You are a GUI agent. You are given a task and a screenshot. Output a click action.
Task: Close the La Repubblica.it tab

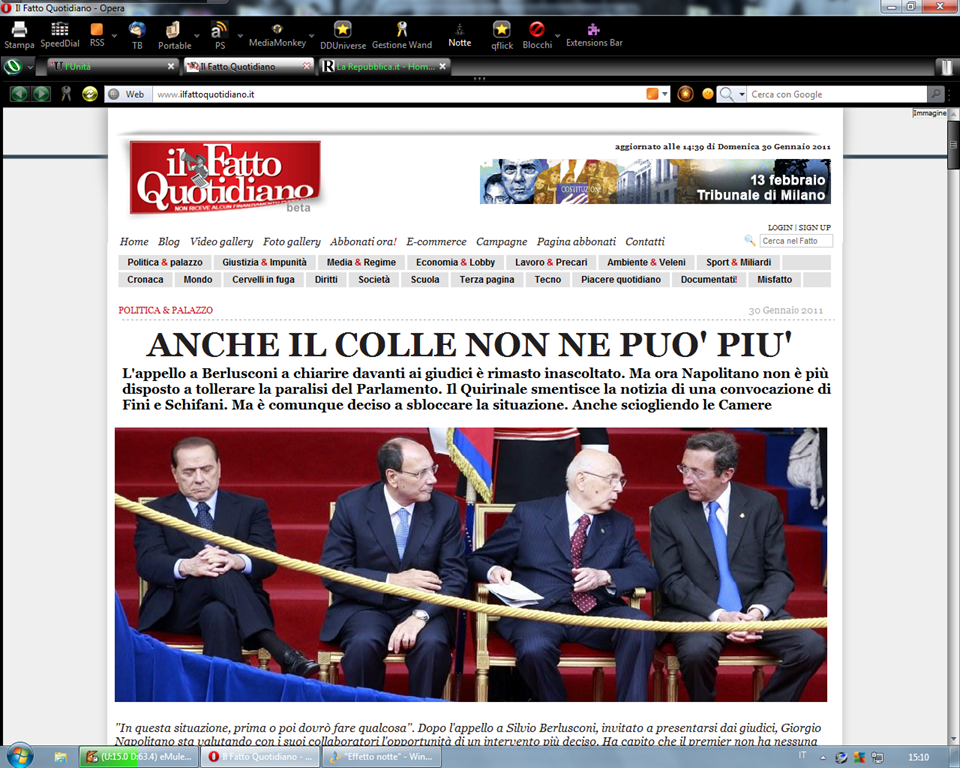click(x=443, y=66)
